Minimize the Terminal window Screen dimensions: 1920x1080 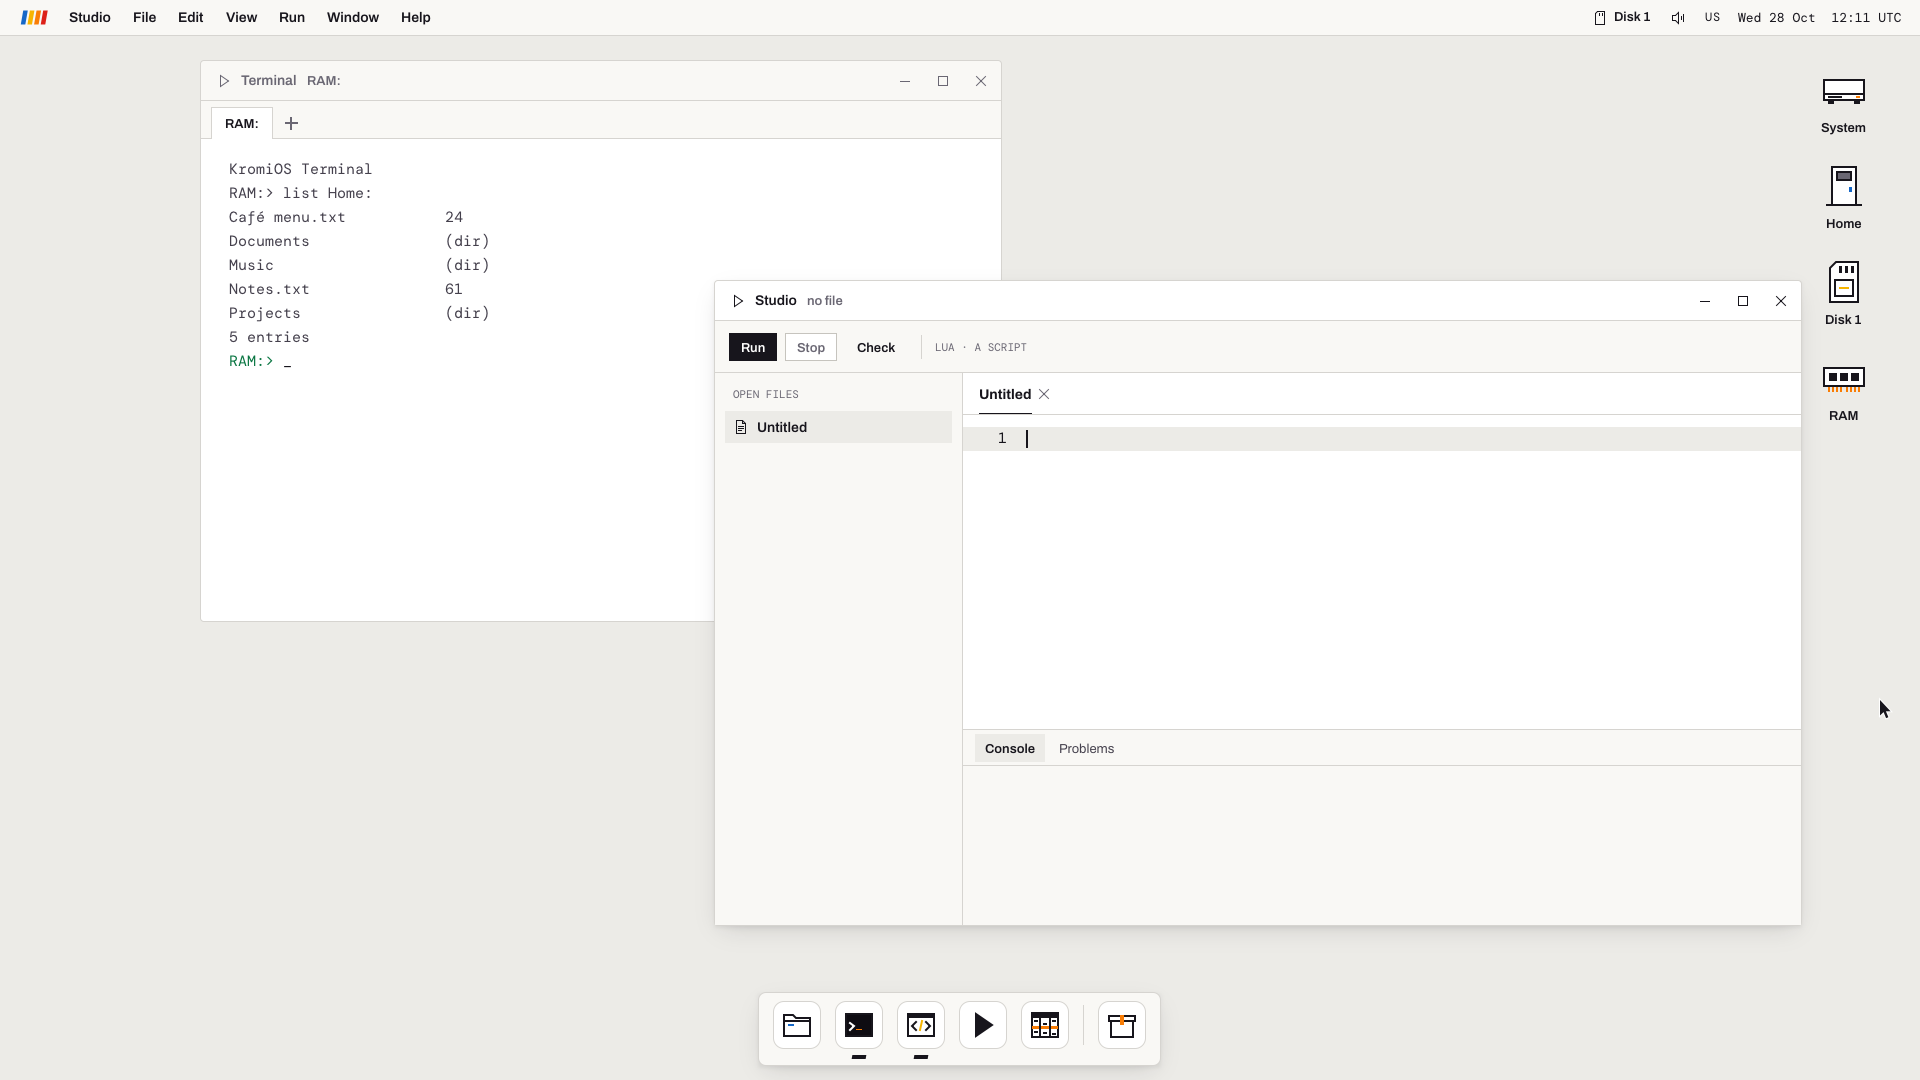[905, 81]
